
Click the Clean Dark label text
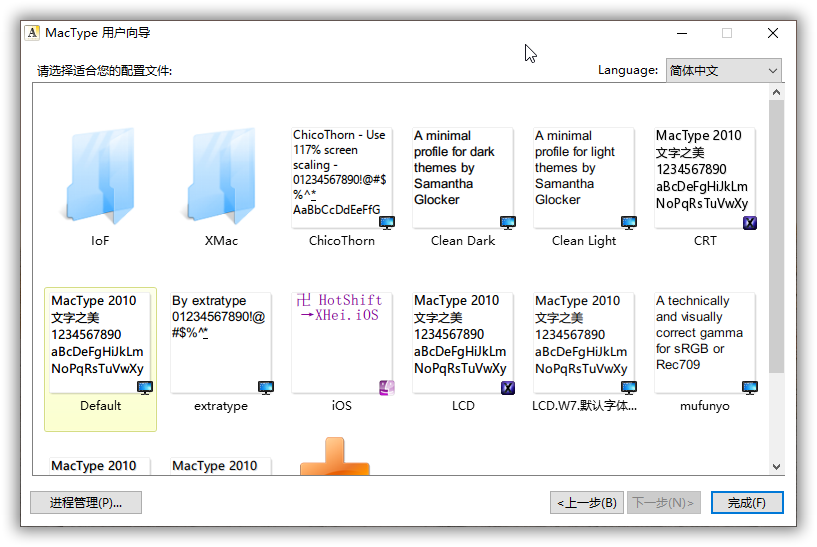[463, 241]
